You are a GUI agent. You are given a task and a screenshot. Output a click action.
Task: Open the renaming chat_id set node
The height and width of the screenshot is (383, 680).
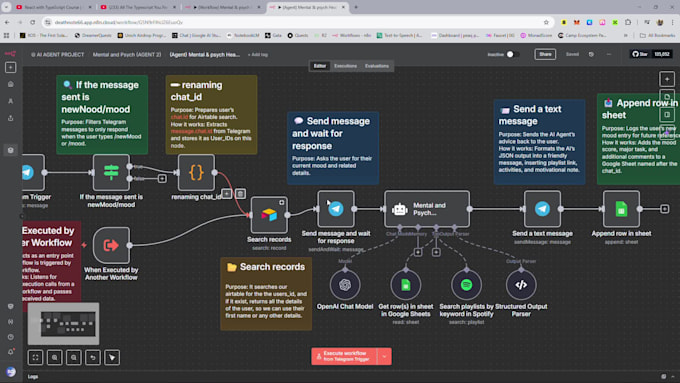[196, 172]
